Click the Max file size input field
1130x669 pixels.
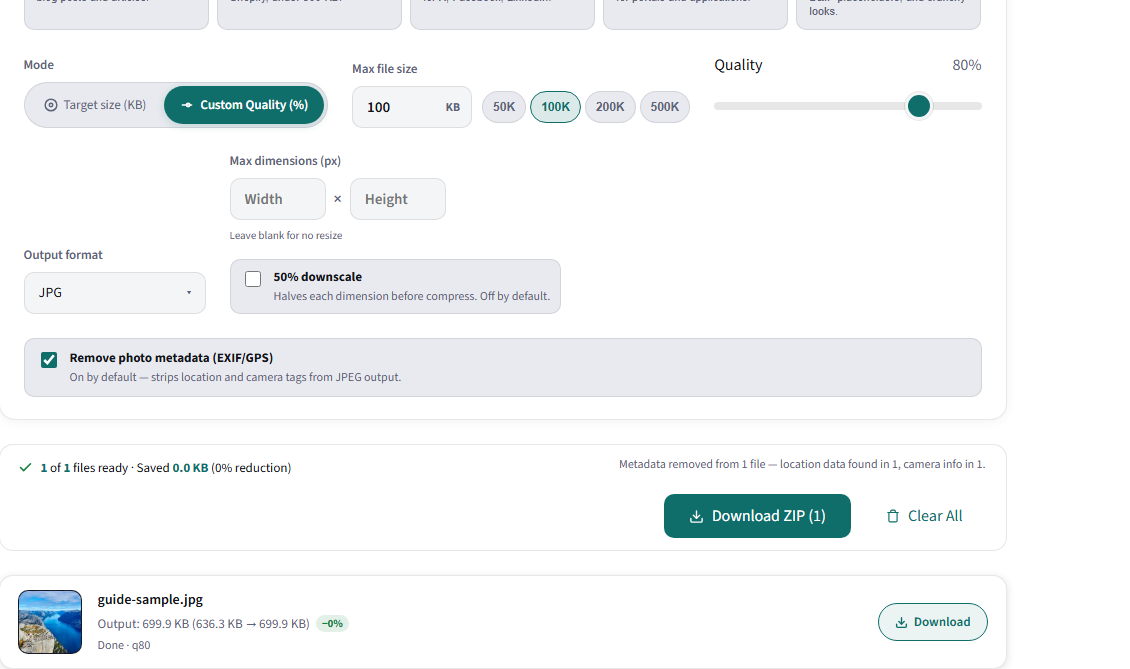[411, 107]
